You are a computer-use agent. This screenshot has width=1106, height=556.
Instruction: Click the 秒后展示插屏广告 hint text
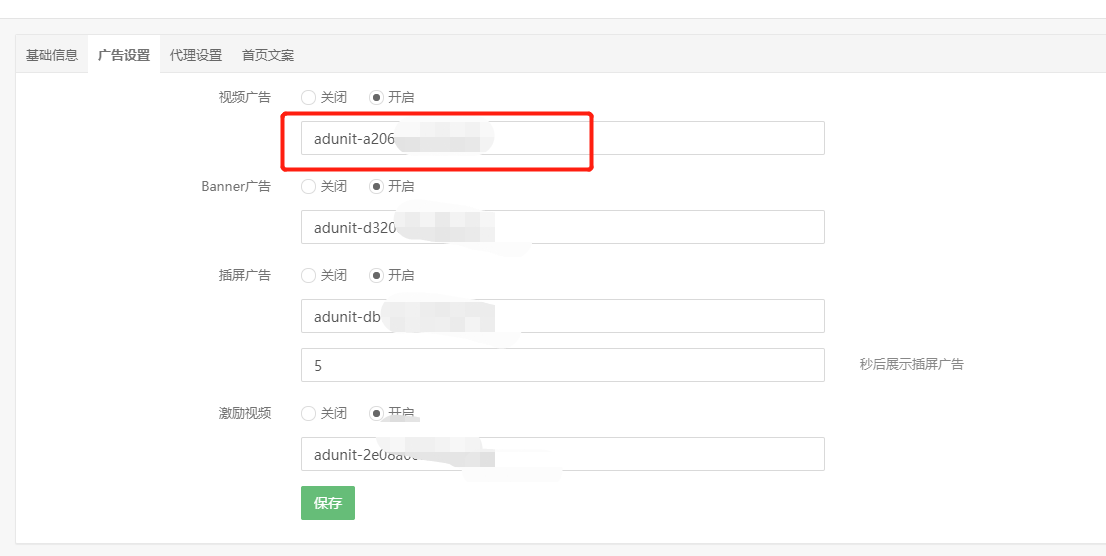pyautogui.click(x=911, y=365)
